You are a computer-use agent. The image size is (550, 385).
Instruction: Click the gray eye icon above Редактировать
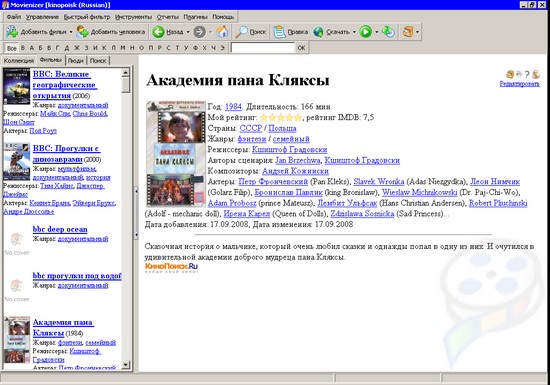click(518, 74)
